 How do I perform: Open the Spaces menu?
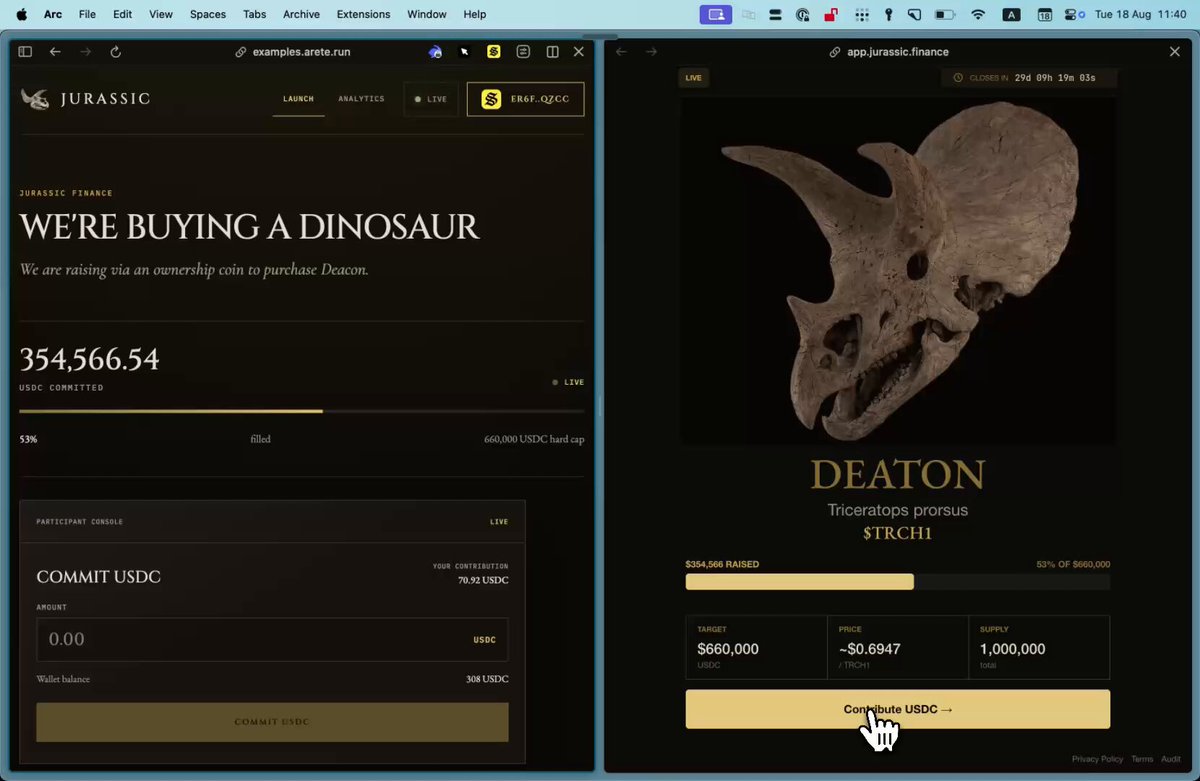[x=208, y=14]
